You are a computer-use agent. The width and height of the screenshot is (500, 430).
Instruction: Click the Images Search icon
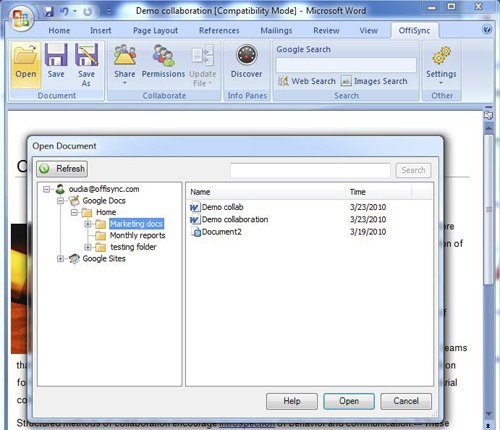click(346, 81)
